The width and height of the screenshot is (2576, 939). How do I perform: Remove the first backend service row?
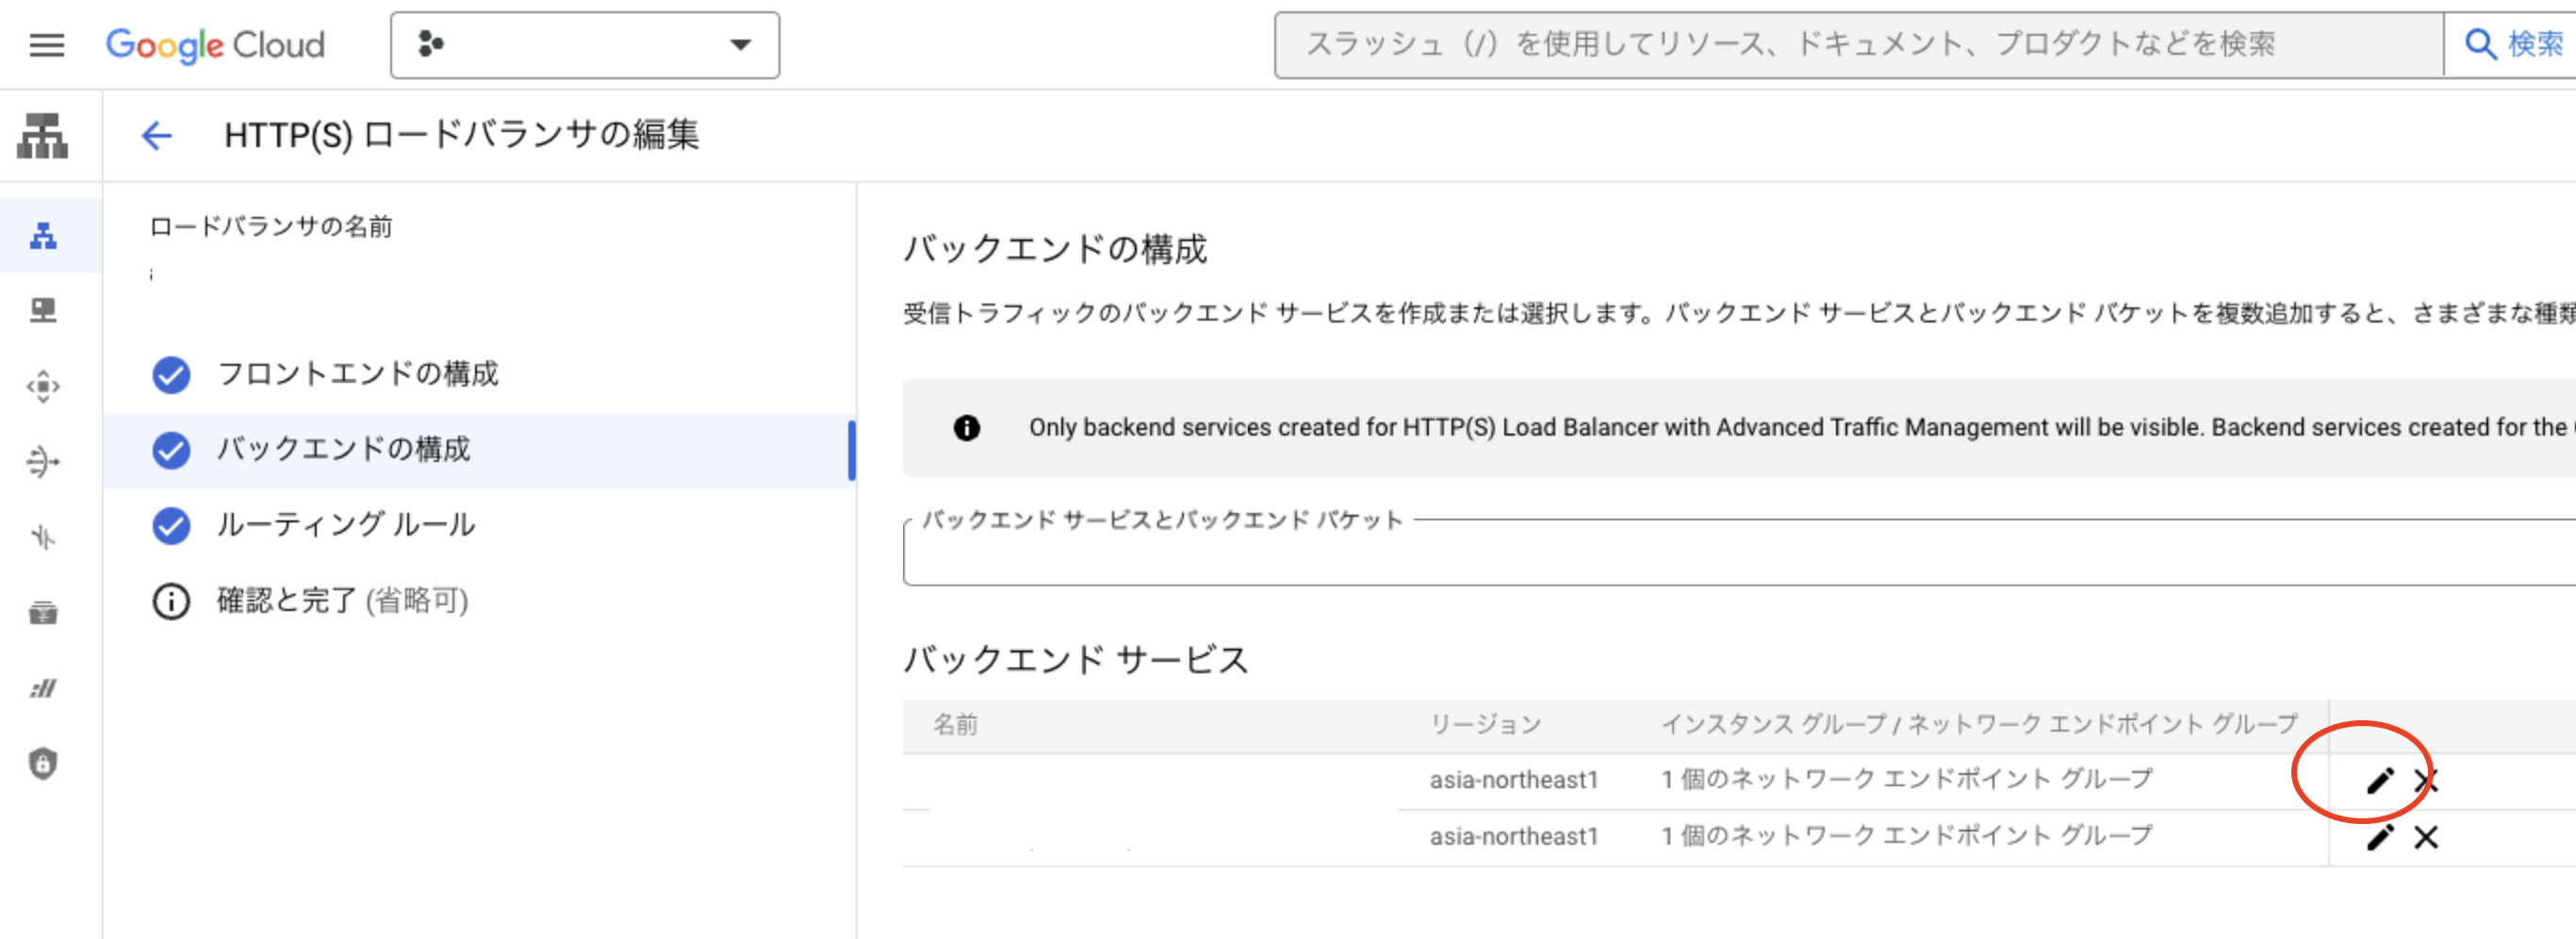point(2426,780)
